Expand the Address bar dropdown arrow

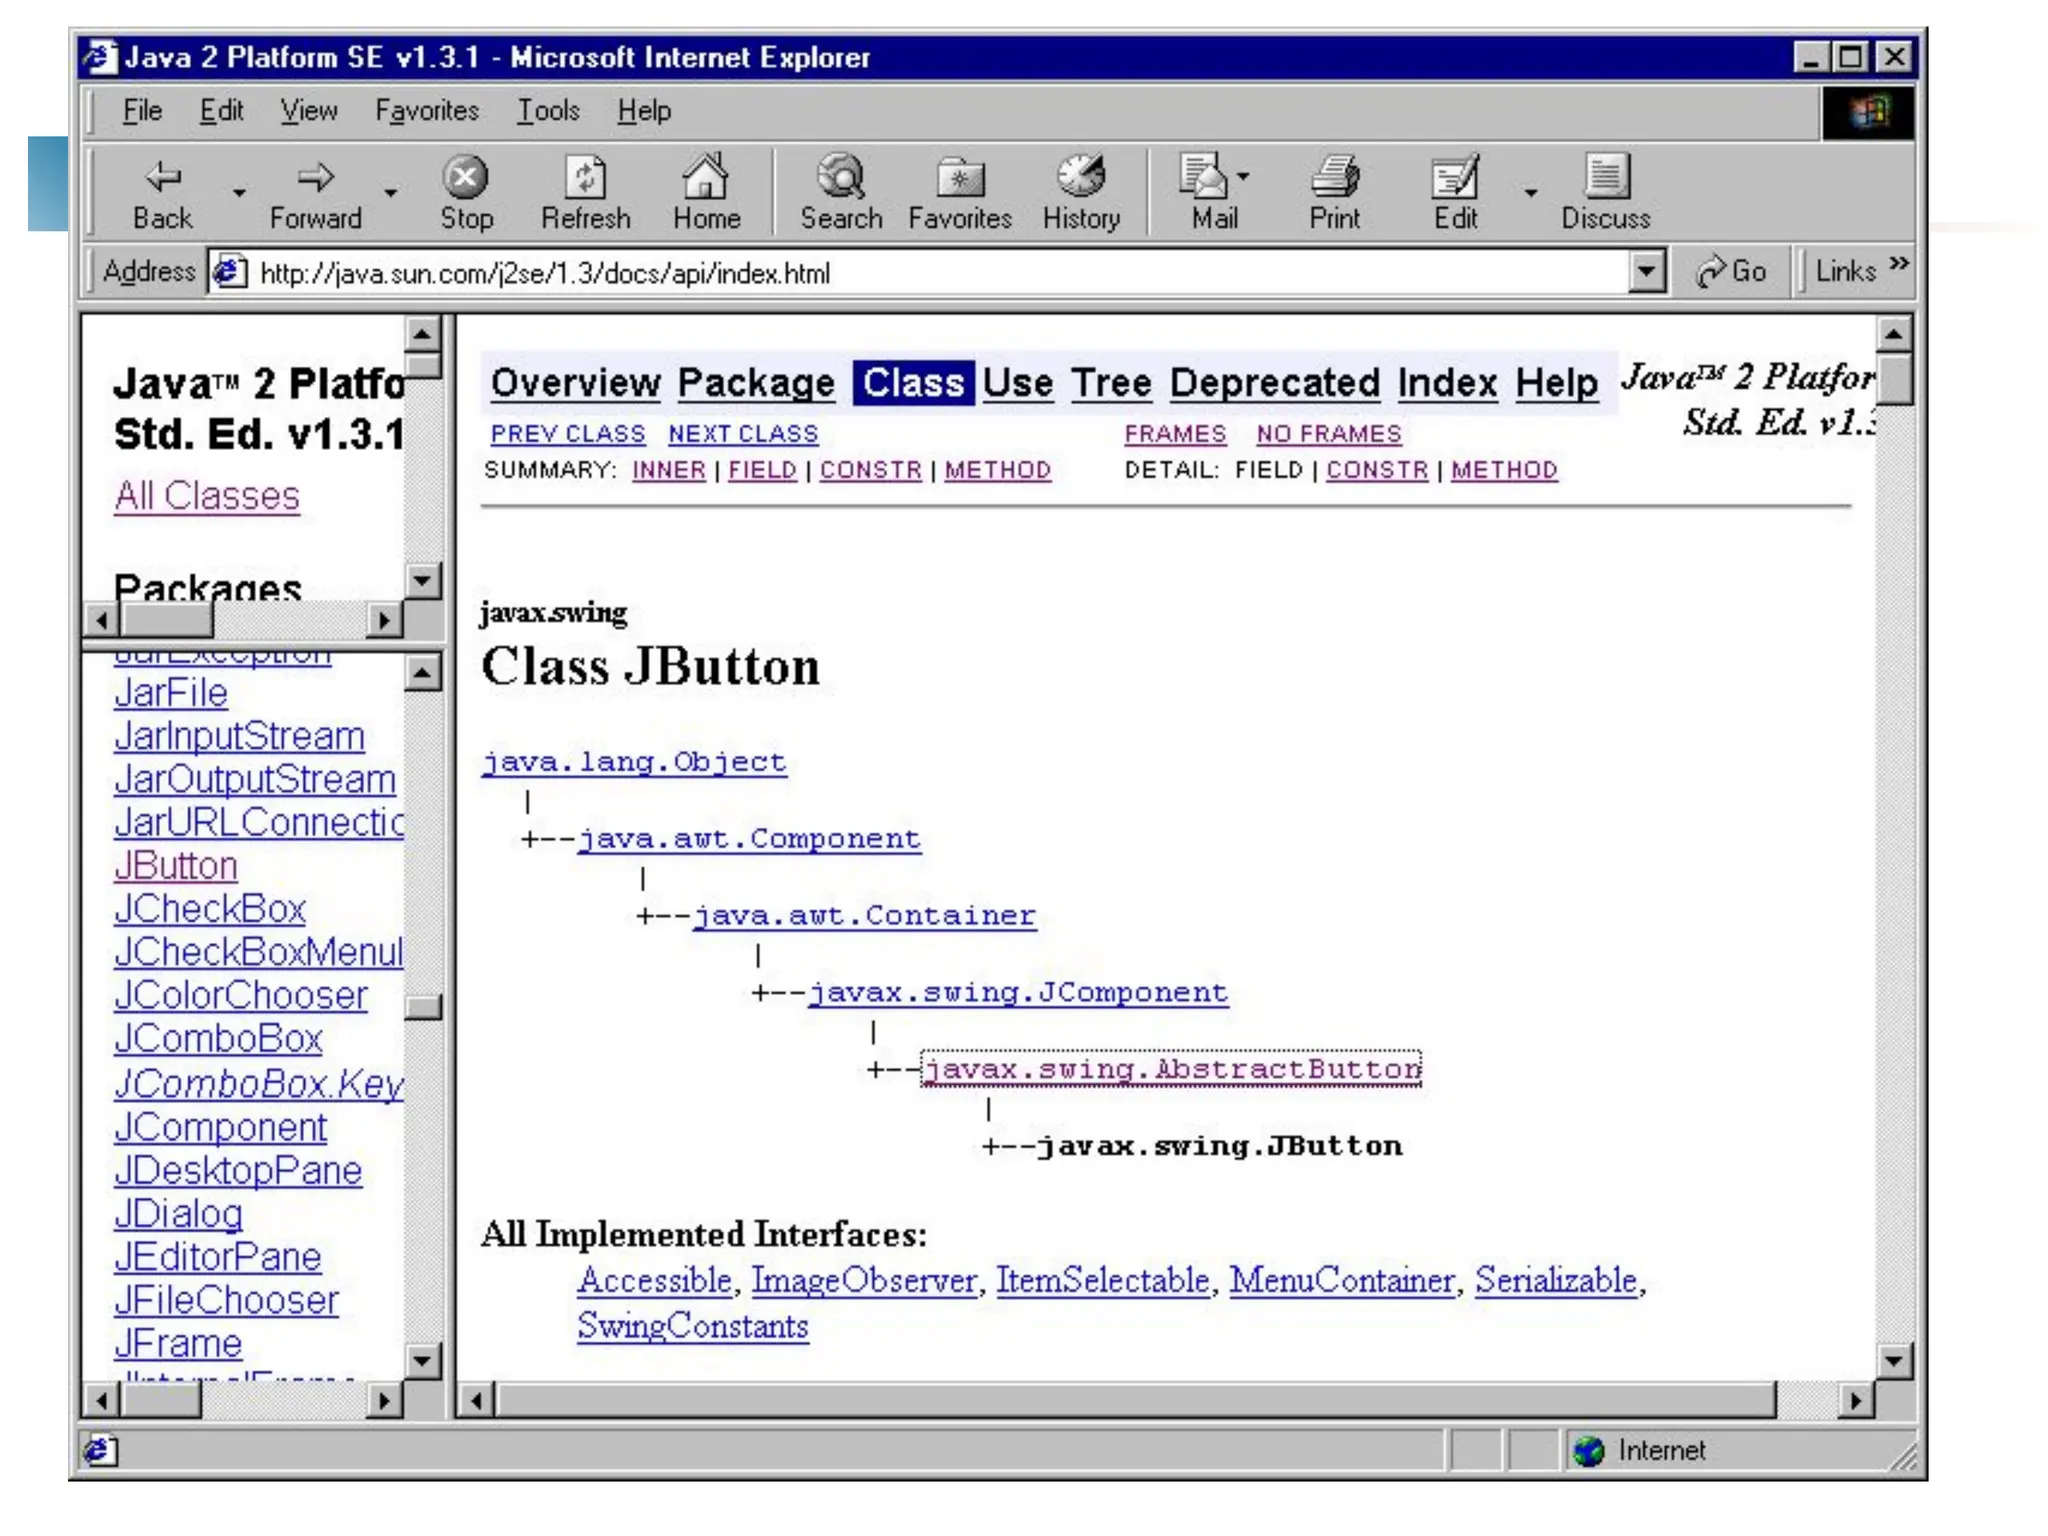[x=1645, y=271]
